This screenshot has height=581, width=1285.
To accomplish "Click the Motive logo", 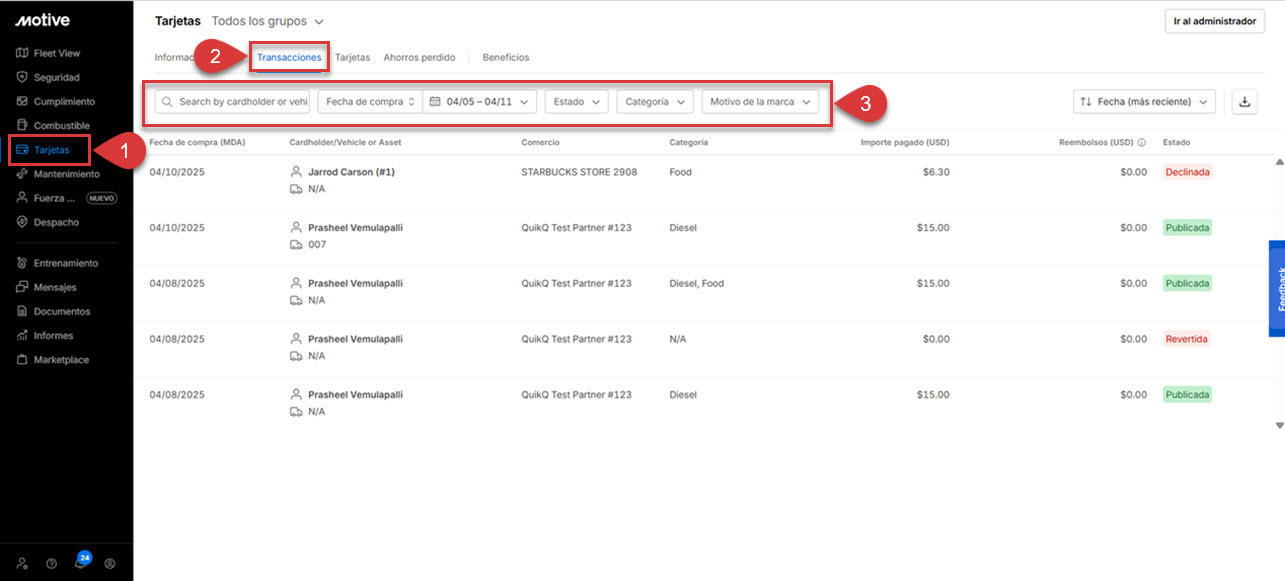I will click(x=42, y=20).
